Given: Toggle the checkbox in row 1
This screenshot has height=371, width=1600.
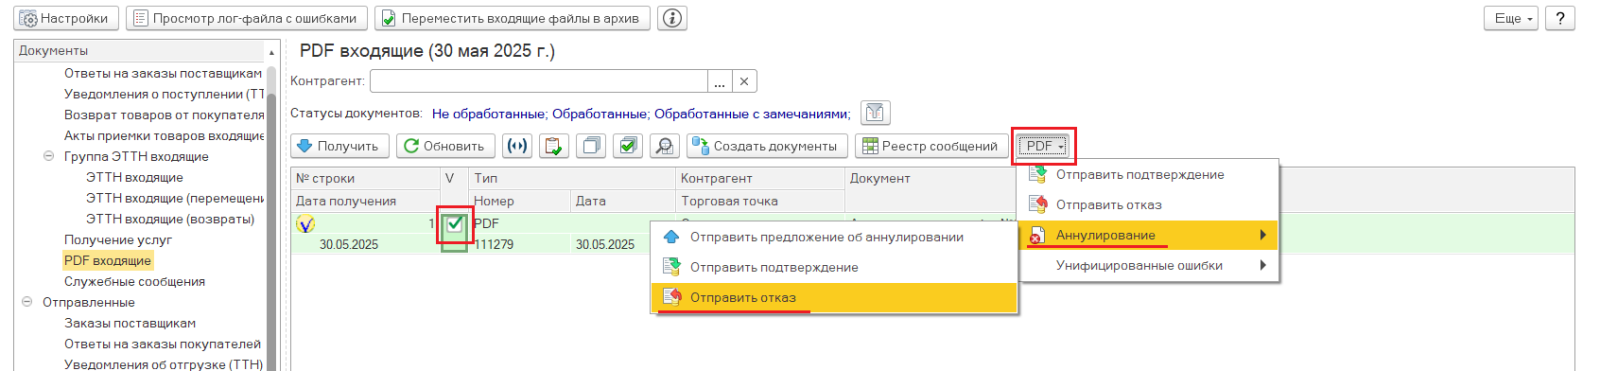Looking at the screenshot, I should tap(455, 224).
